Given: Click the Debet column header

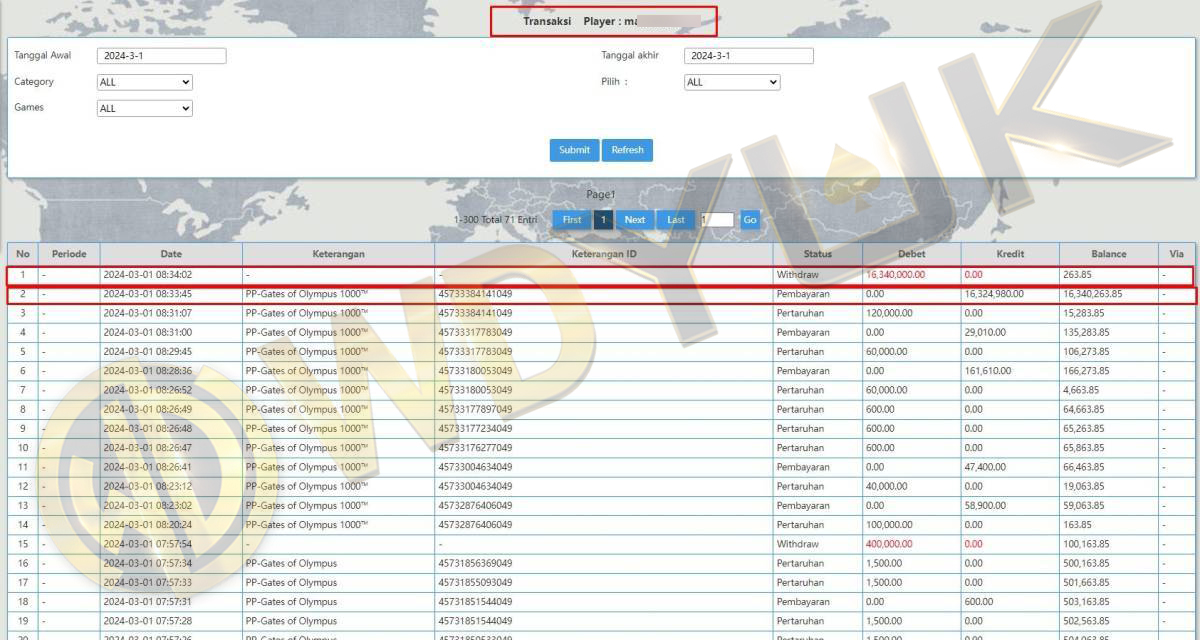Looking at the screenshot, I should [x=911, y=254].
